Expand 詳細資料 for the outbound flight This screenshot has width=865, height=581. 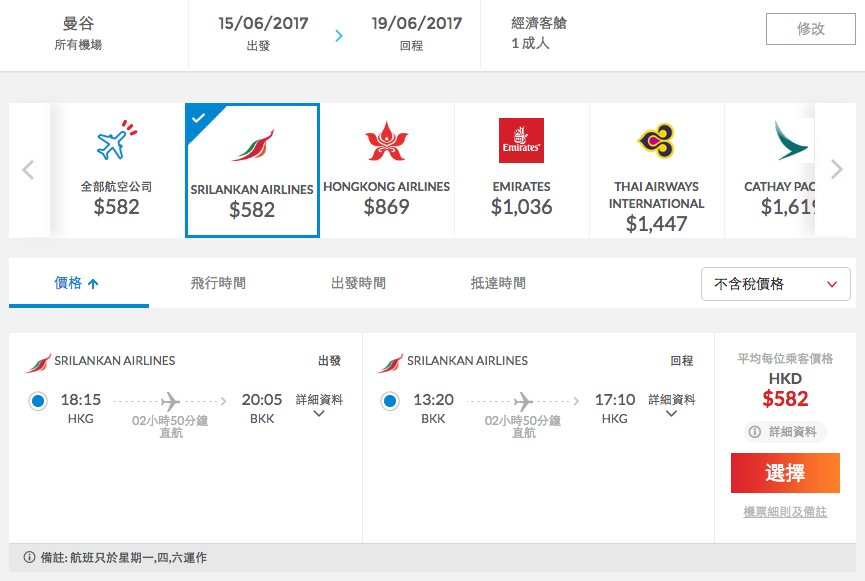click(x=319, y=406)
